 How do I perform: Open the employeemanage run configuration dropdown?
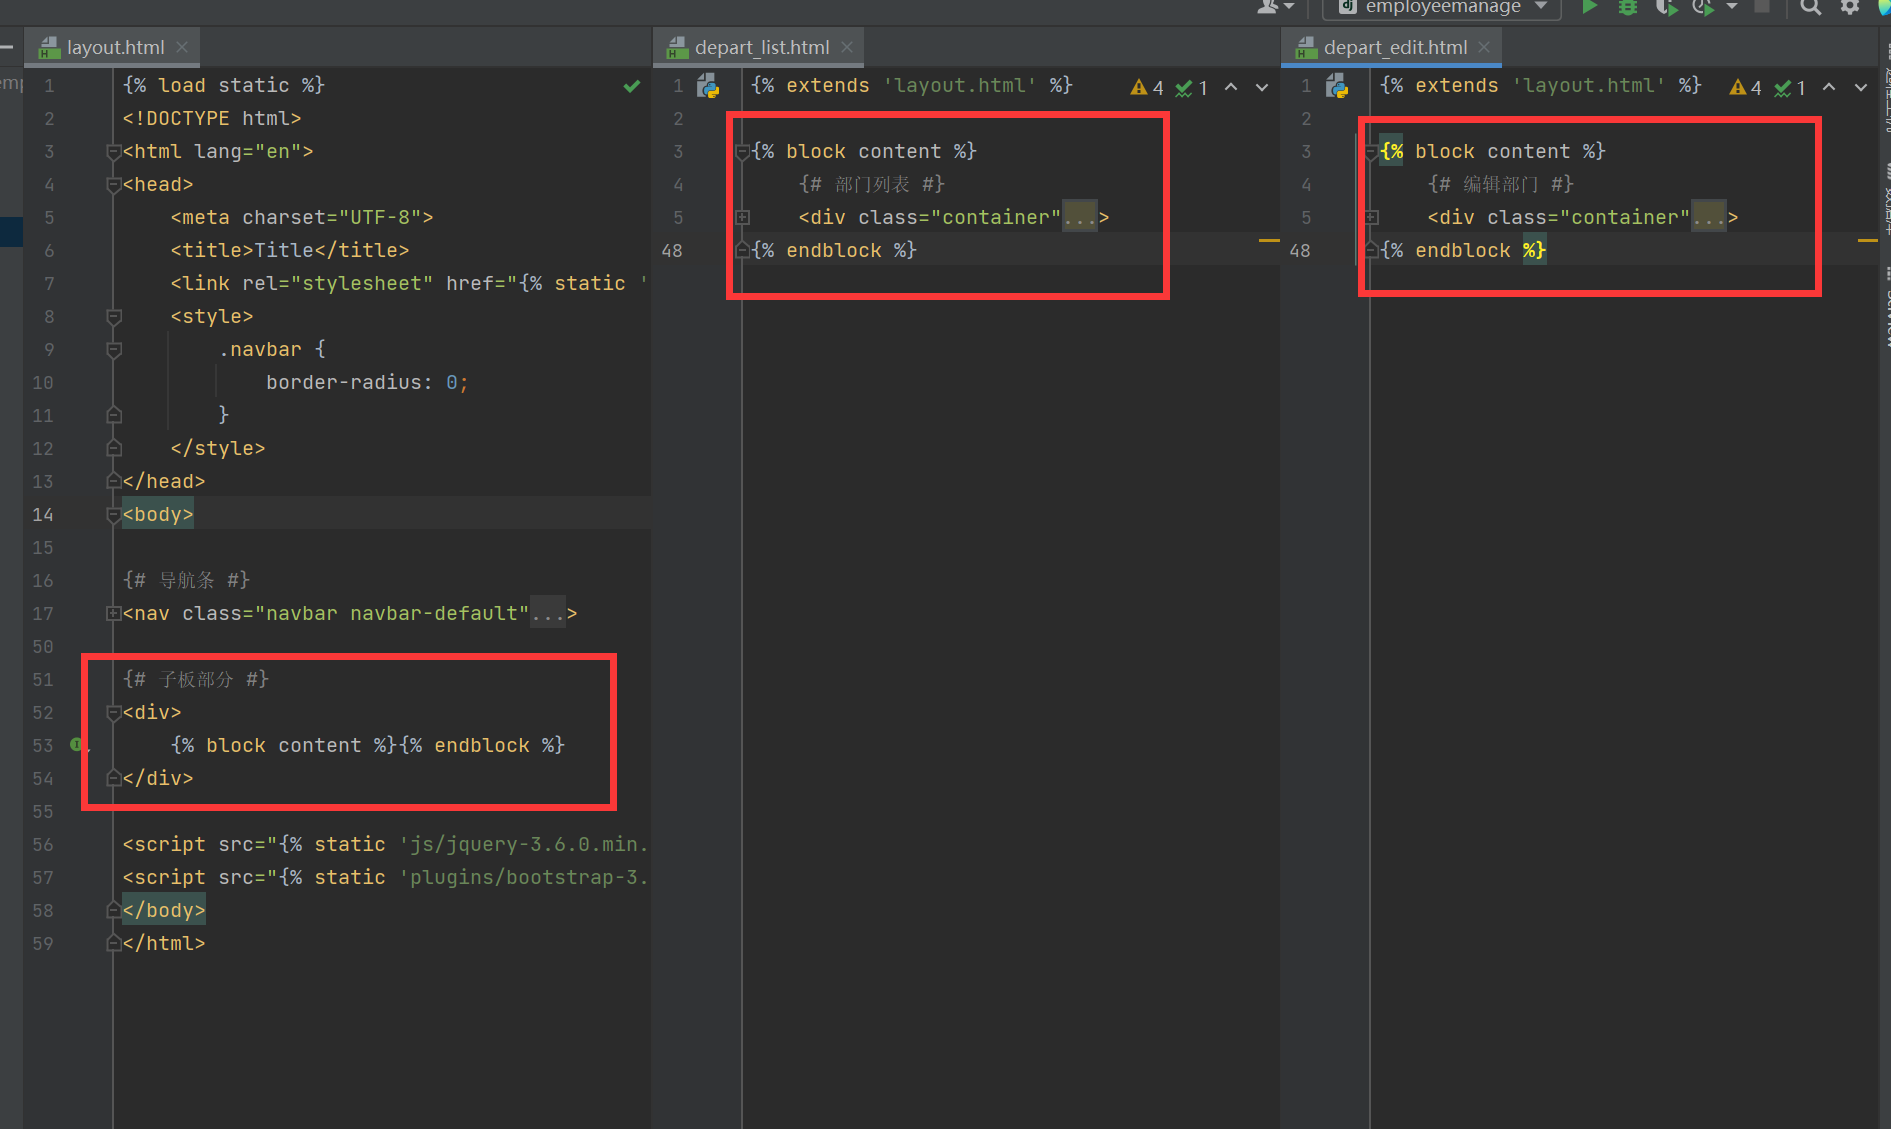point(1442,7)
